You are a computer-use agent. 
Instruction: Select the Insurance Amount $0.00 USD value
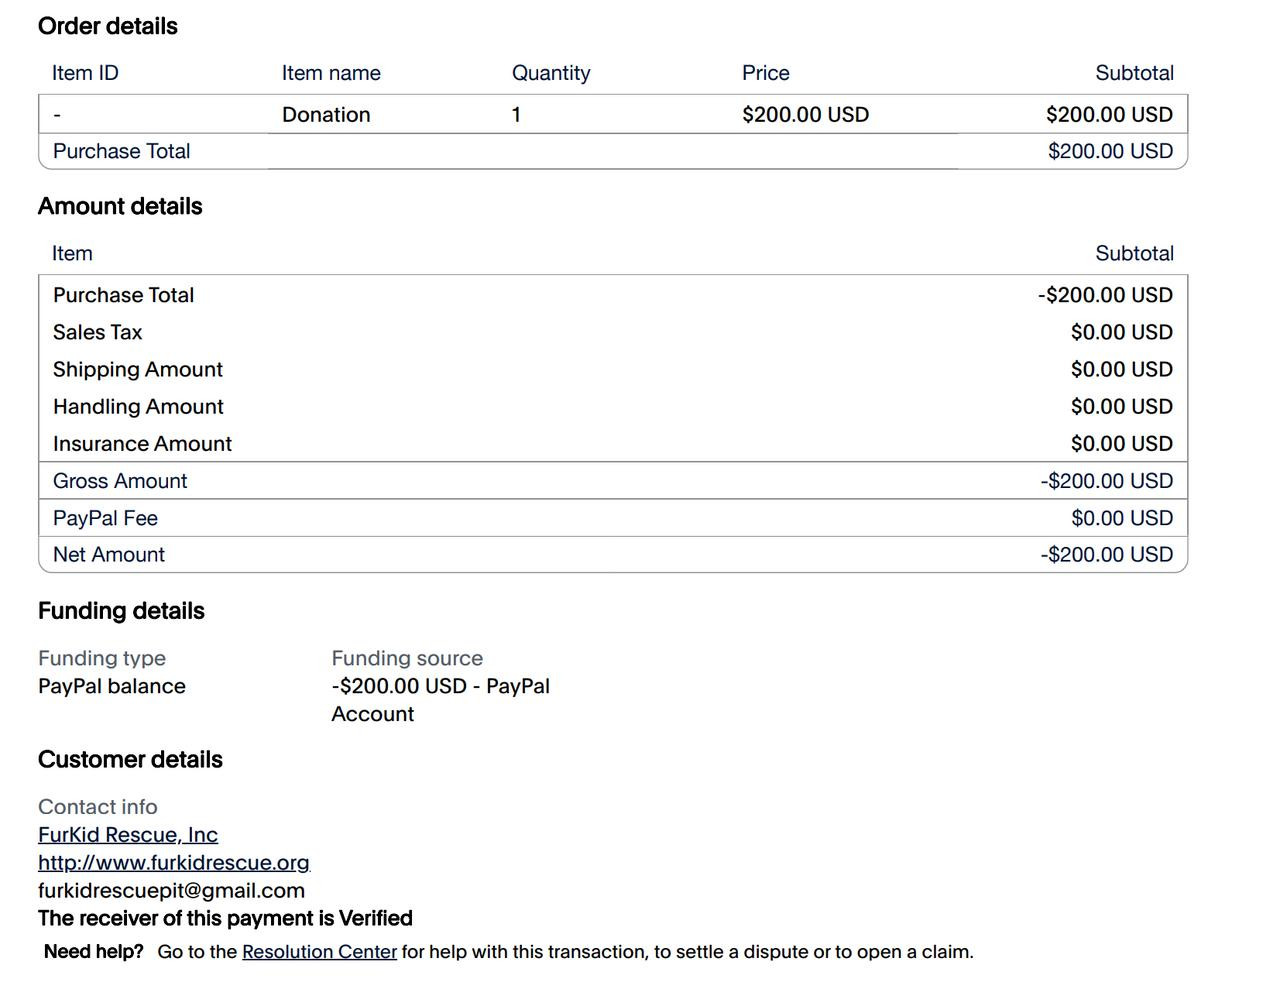[1121, 444]
